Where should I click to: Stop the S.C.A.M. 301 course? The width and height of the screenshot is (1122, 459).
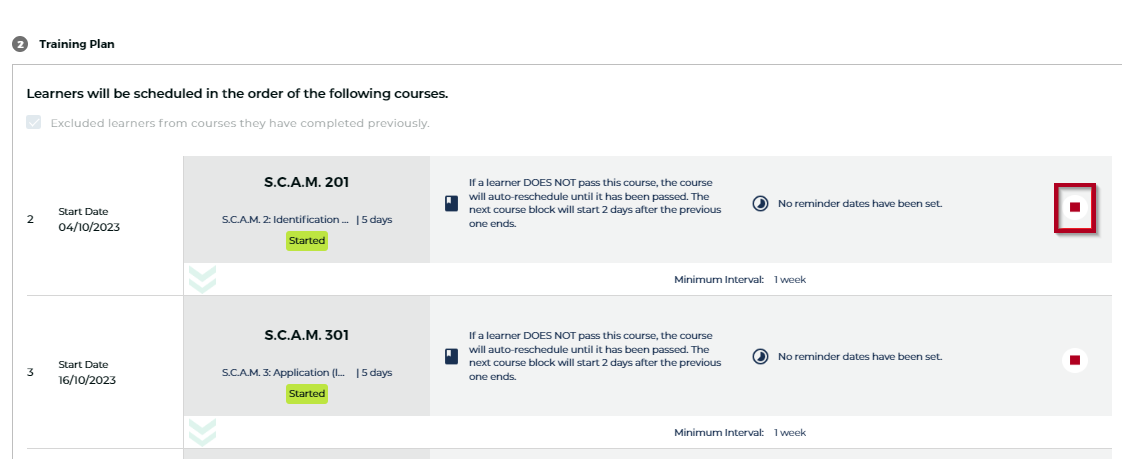(x=1075, y=360)
